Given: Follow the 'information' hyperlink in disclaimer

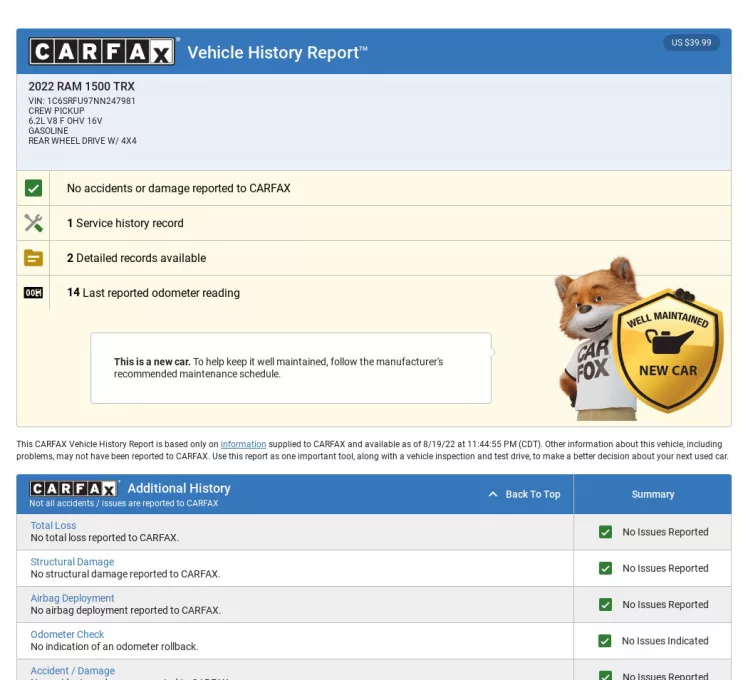Looking at the screenshot, I should [243, 444].
